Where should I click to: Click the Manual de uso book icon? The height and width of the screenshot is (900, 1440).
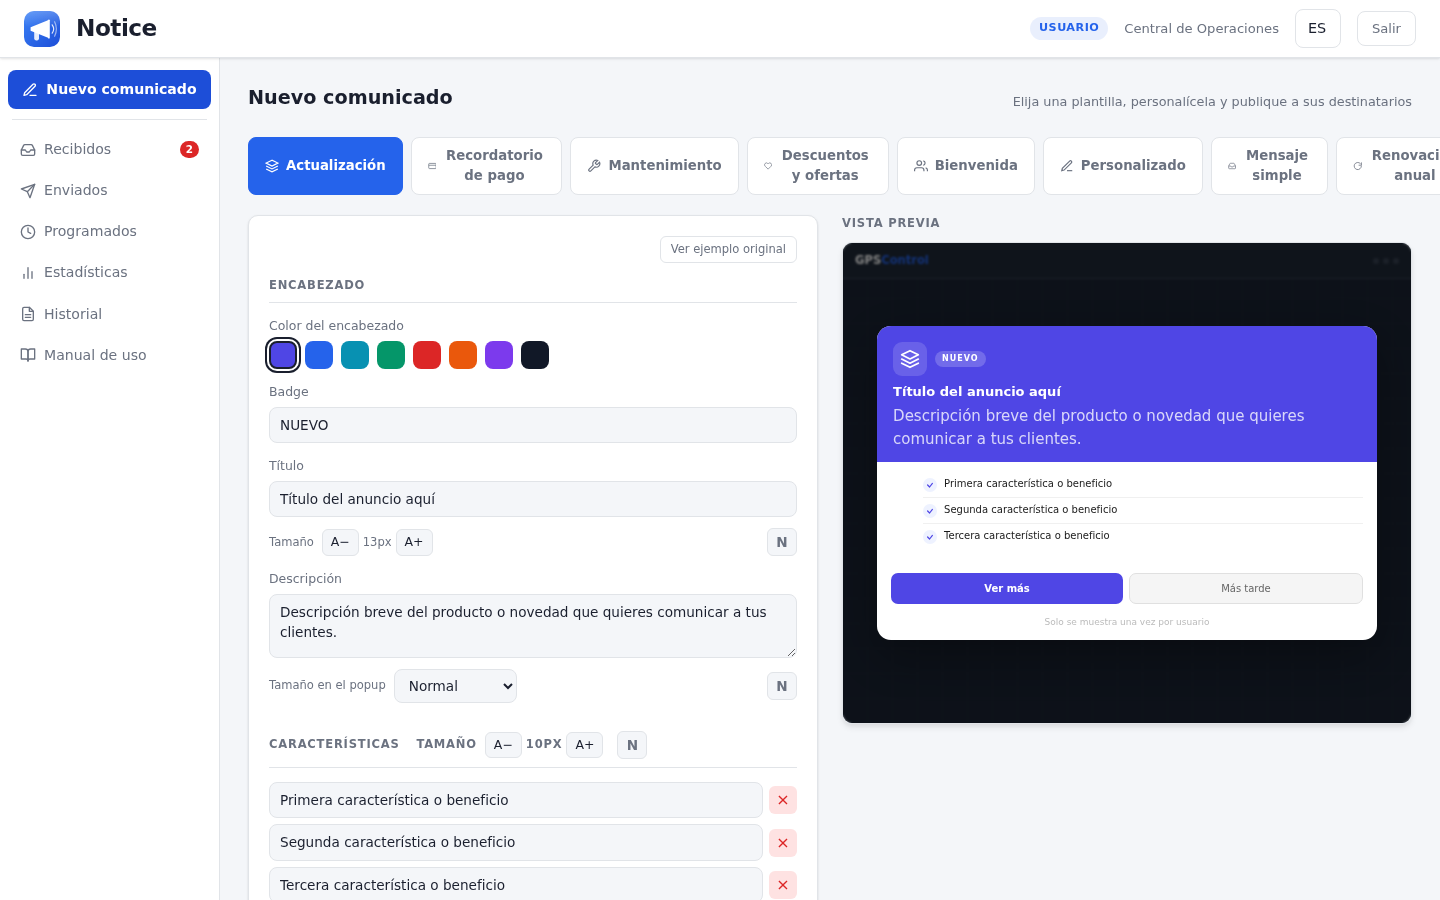28,355
